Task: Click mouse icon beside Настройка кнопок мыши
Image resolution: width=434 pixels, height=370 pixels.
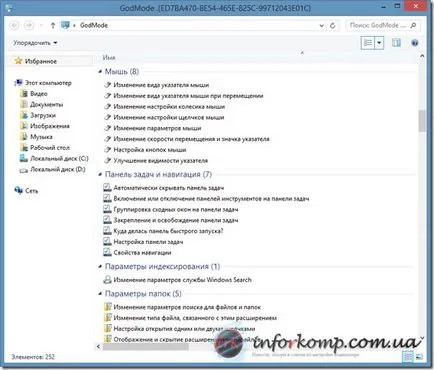Action: click(107, 150)
